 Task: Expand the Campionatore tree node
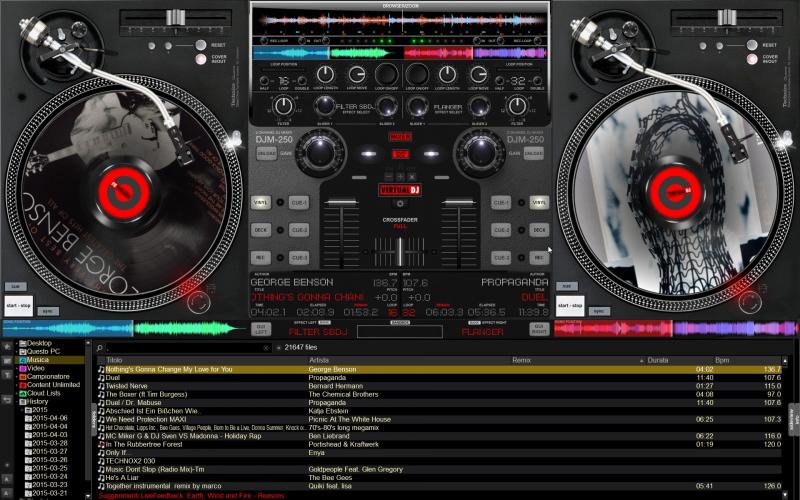click(16, 377)
